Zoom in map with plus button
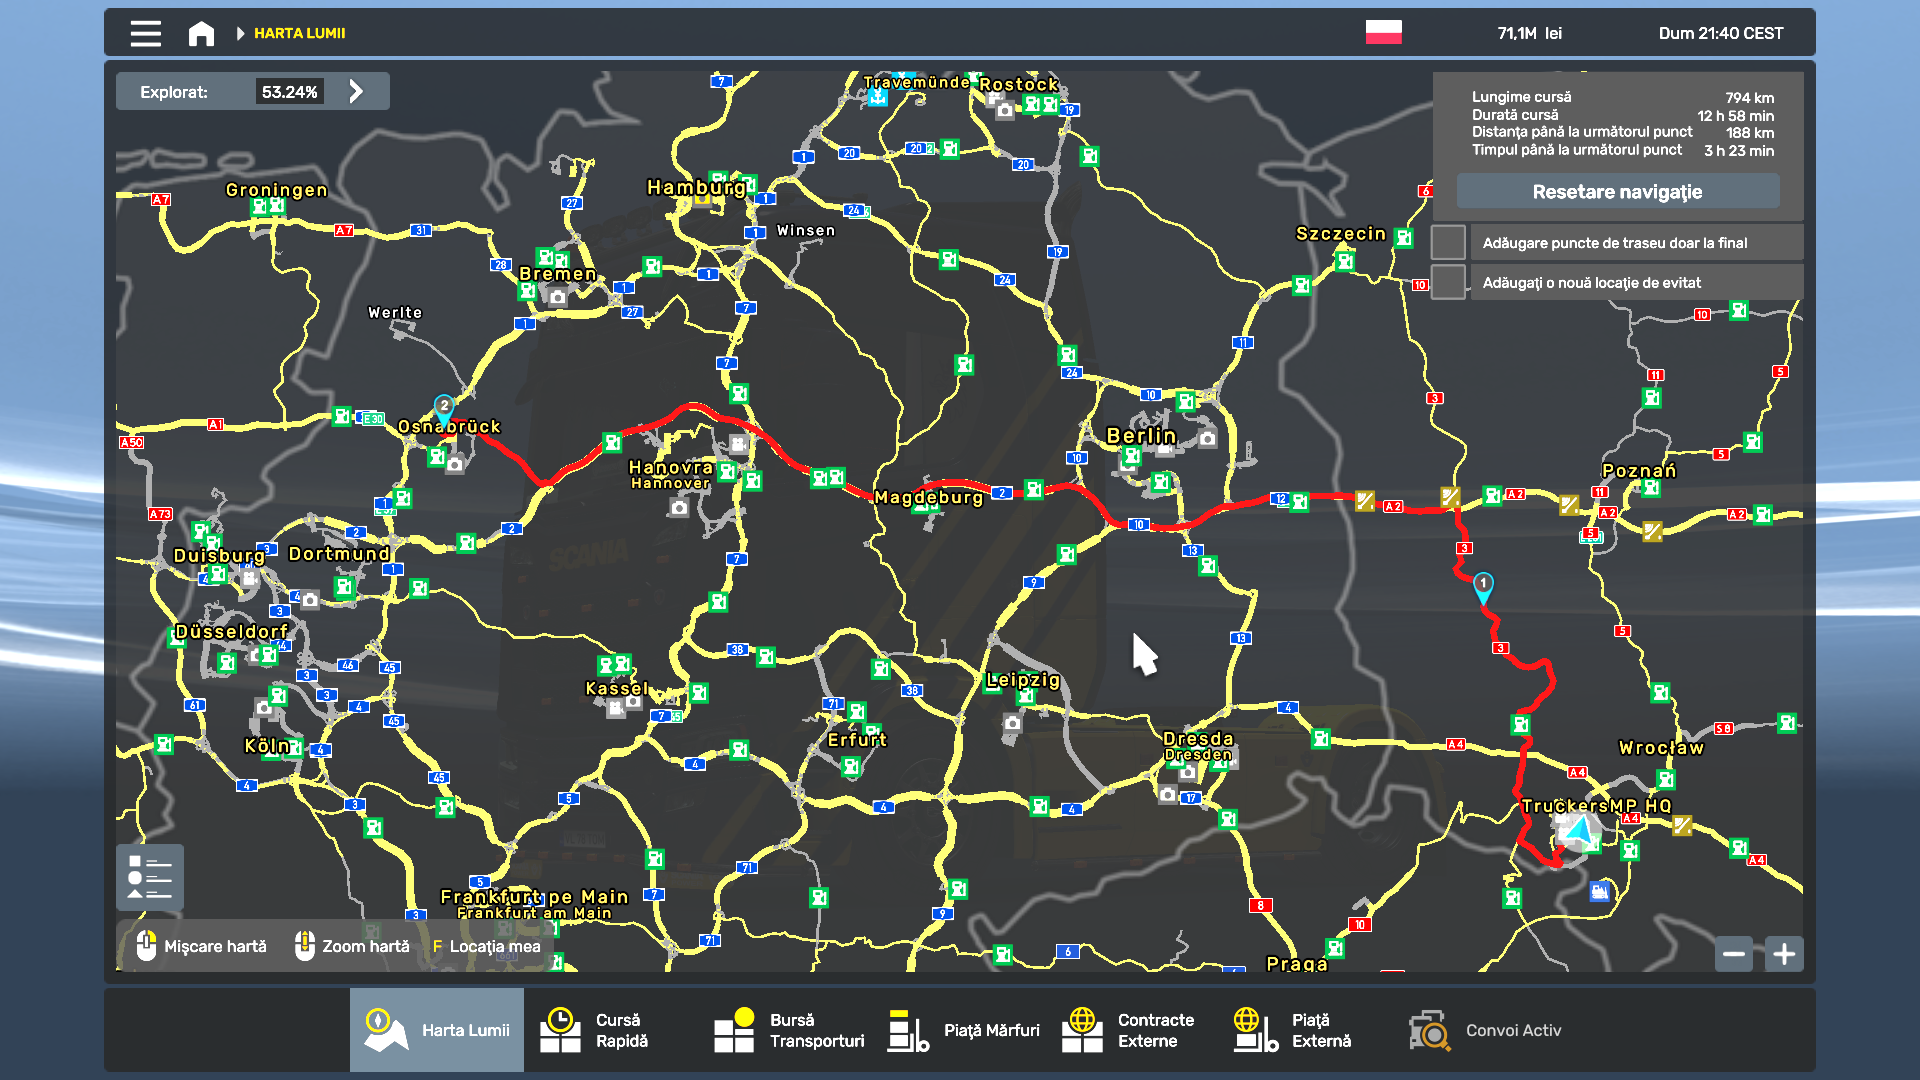1920x1080 pixels. pos(1784,954)
